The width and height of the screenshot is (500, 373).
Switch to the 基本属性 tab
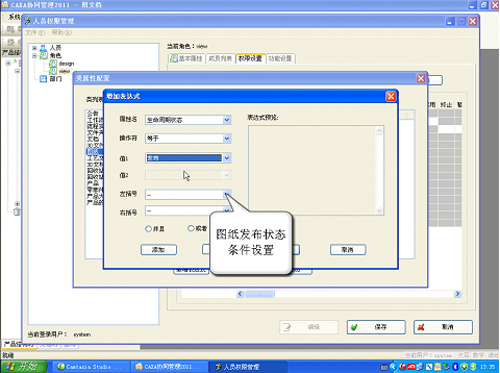(187, 59)
